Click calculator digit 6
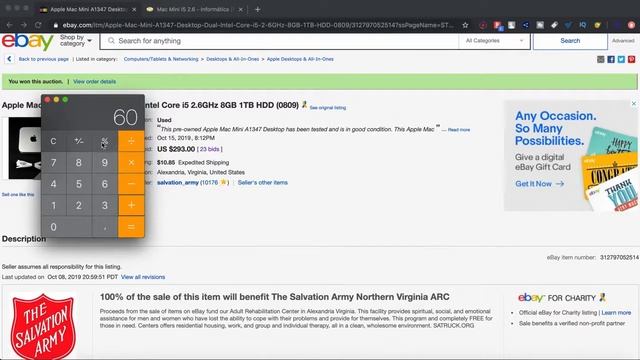This screenshot has height=360, width=640. 104,184
